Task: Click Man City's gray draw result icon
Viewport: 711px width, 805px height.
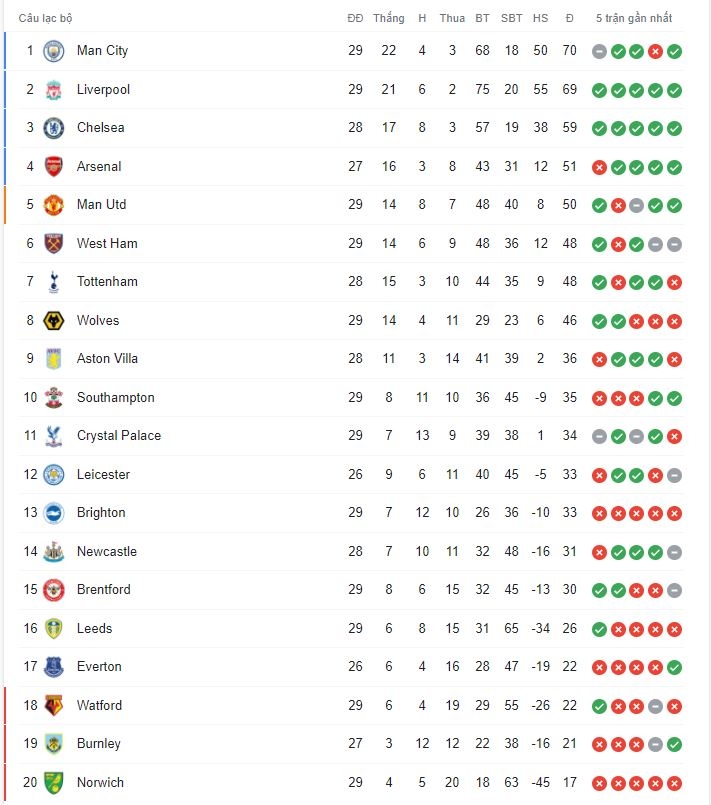Action: 599,51
